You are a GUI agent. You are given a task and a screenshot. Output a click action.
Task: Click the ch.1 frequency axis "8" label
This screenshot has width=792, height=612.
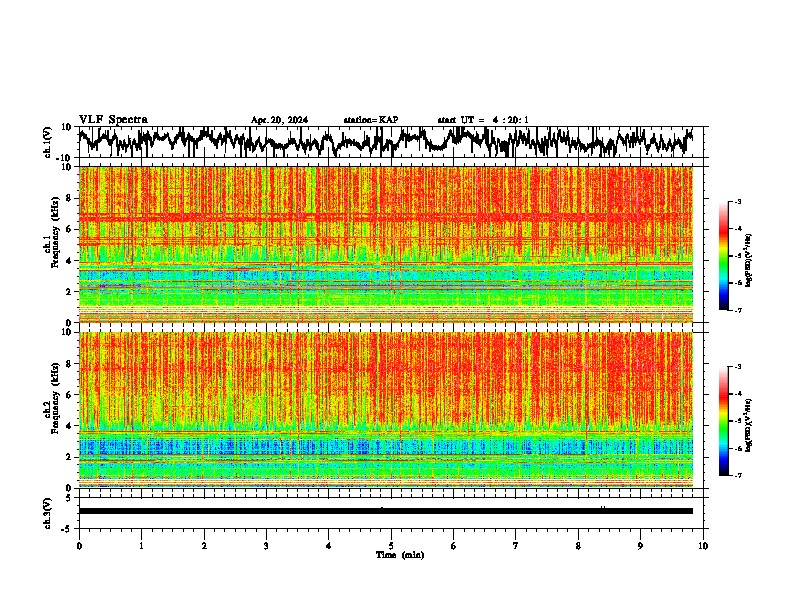pyautogui.click(x=69, y=198)
